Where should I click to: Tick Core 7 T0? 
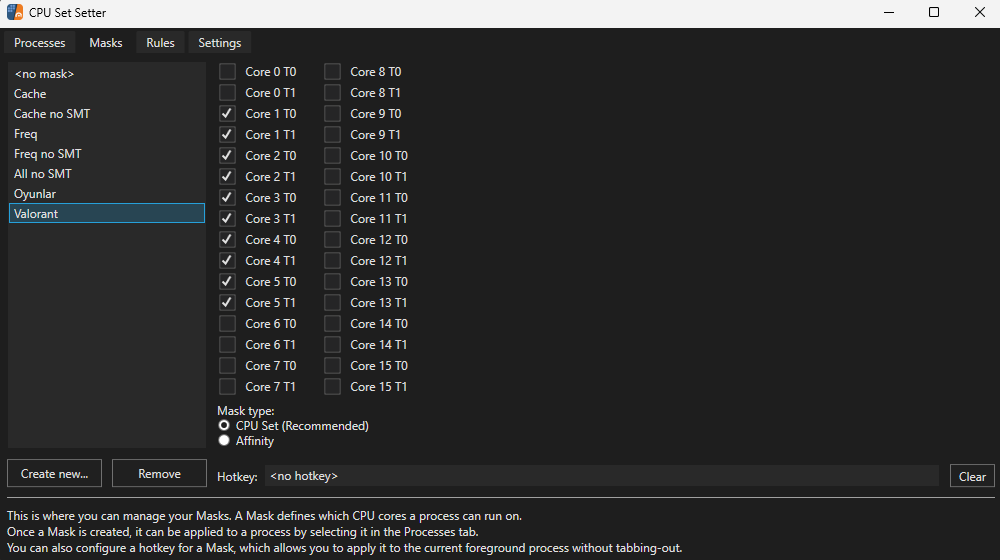click(227, 366)
